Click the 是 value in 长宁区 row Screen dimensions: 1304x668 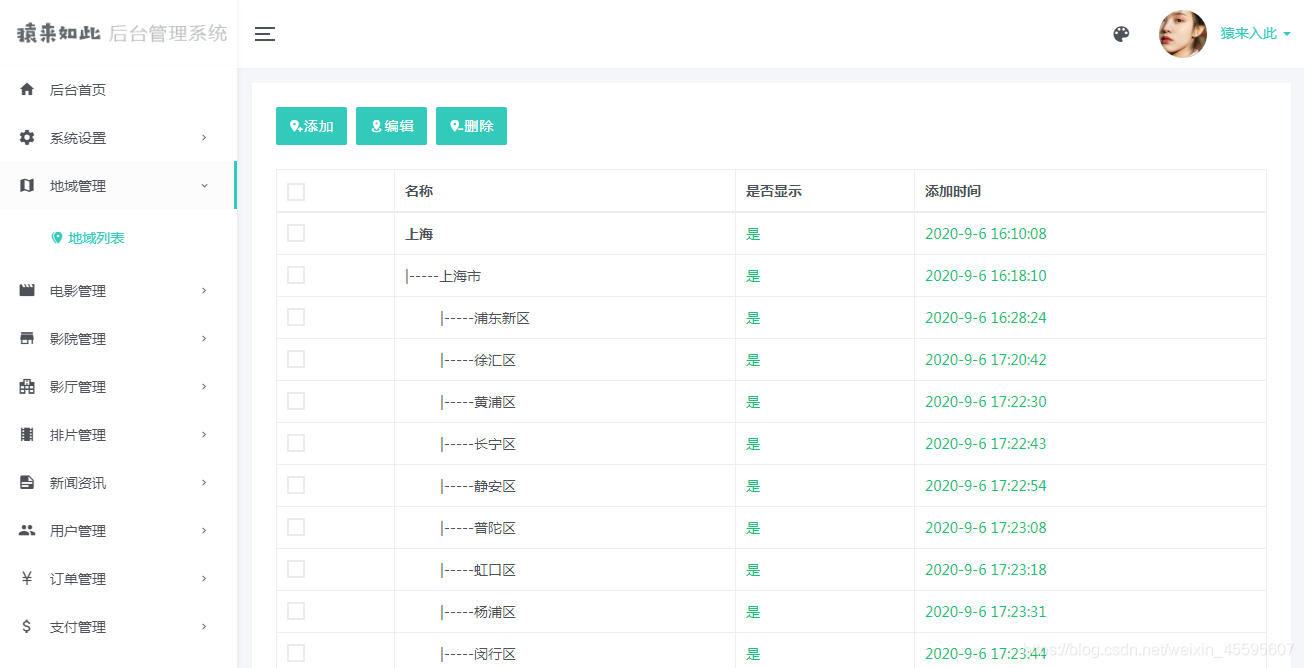tap(753, 444)
